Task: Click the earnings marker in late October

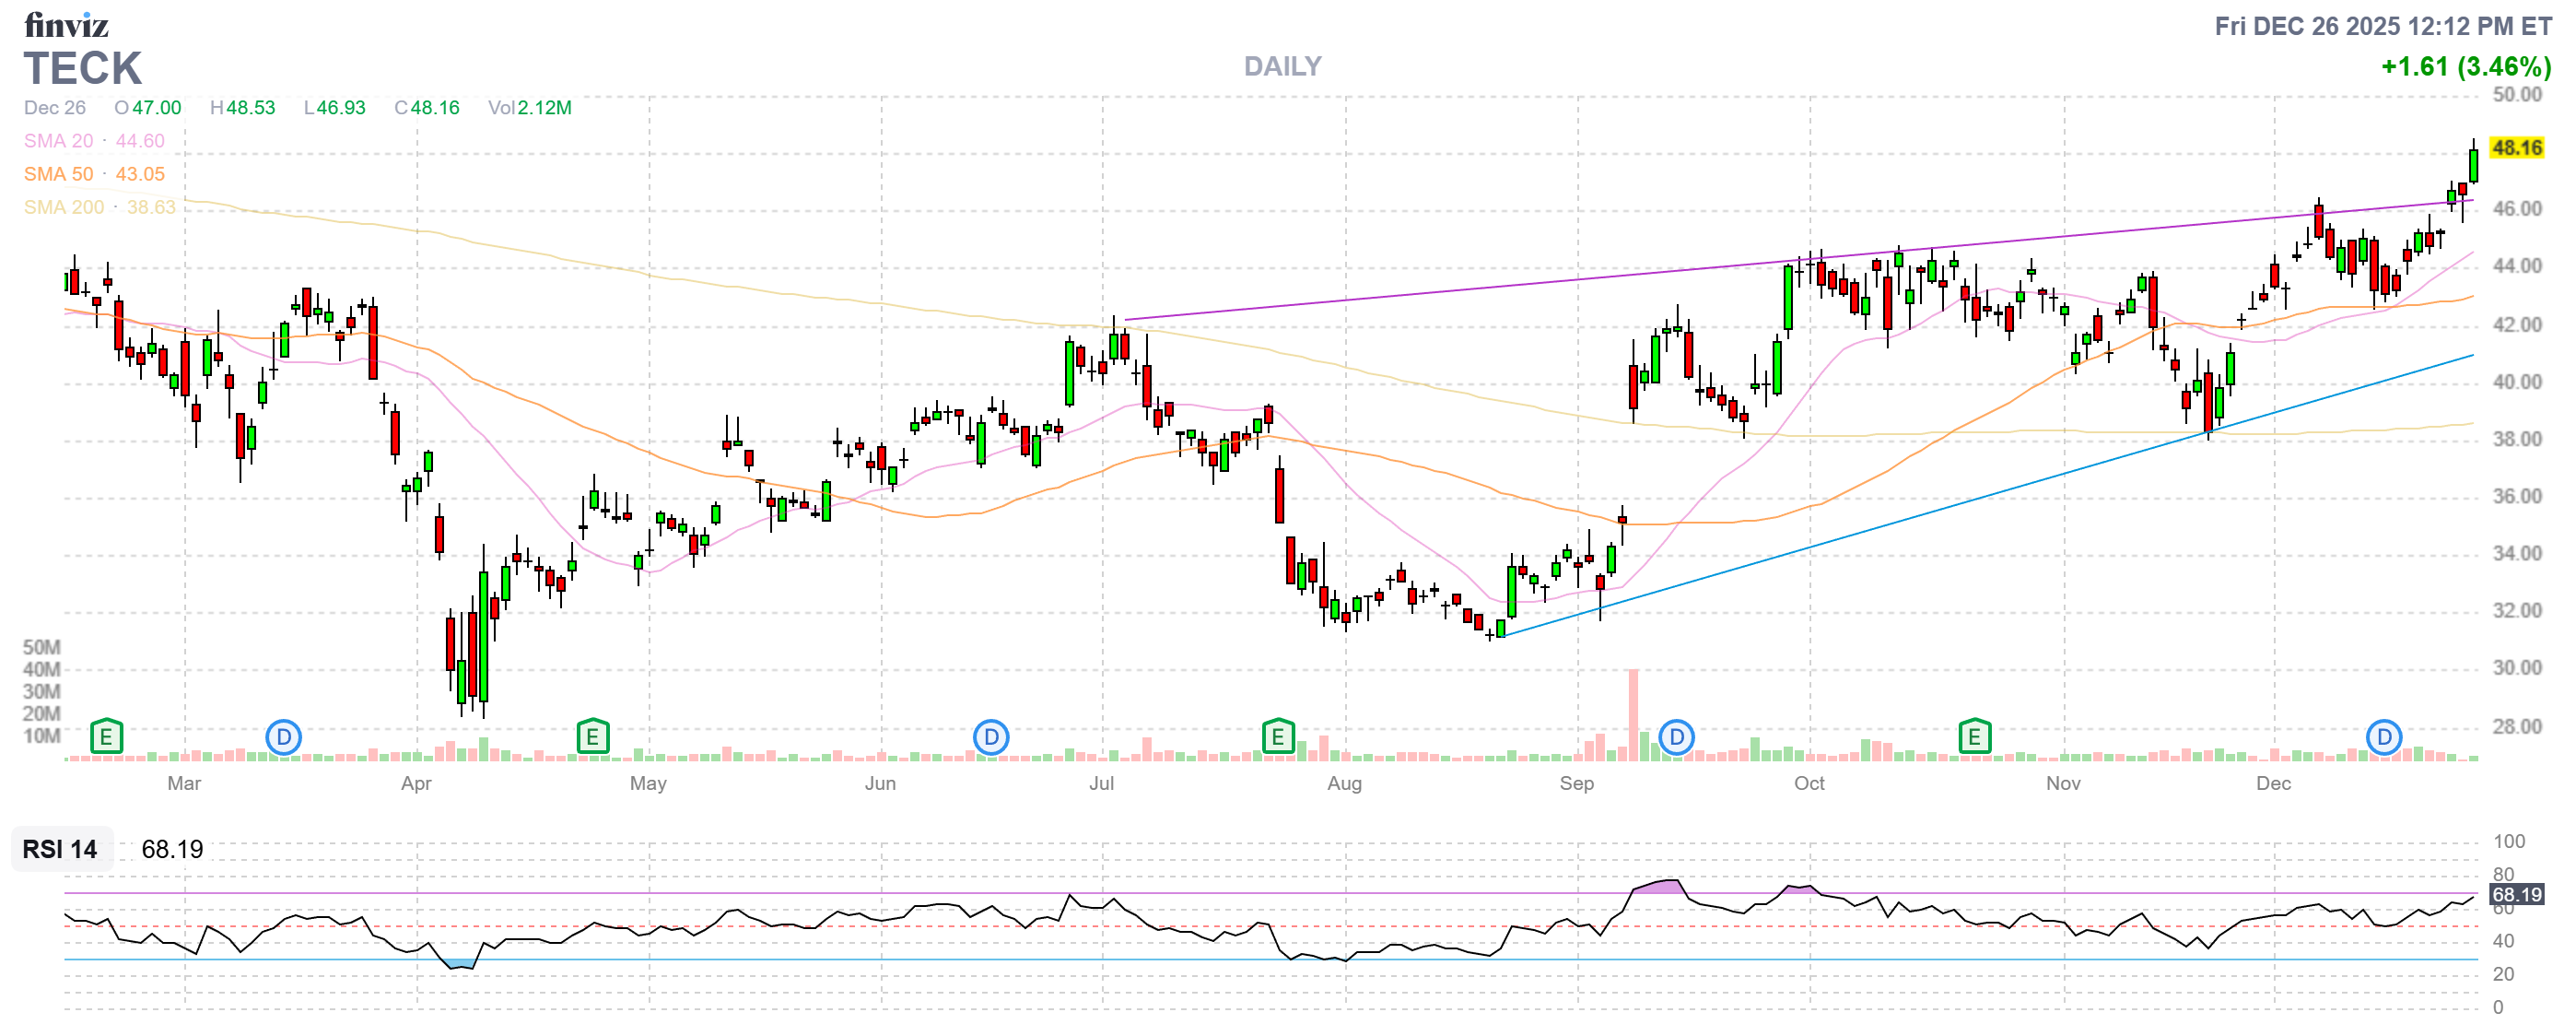Action: point(1974,738)
